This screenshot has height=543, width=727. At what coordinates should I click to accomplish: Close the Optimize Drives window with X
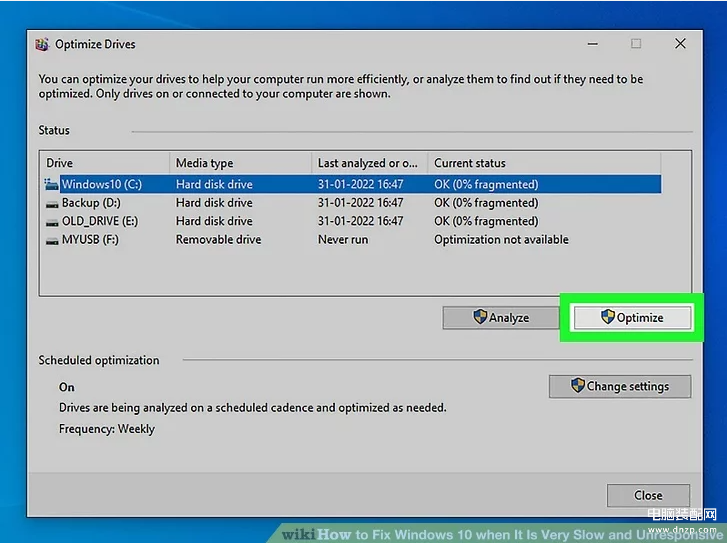680,44
